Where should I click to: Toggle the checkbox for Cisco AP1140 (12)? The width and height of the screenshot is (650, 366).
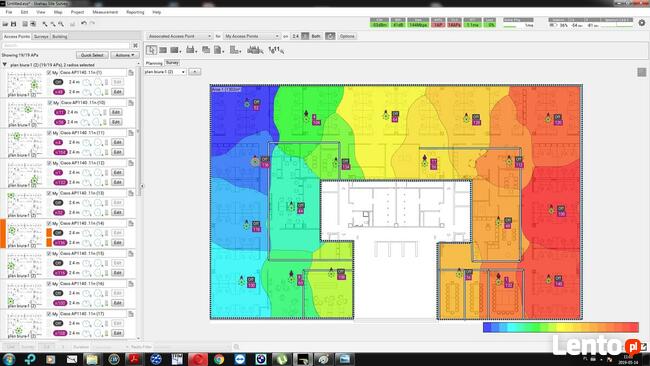[49, 163]
